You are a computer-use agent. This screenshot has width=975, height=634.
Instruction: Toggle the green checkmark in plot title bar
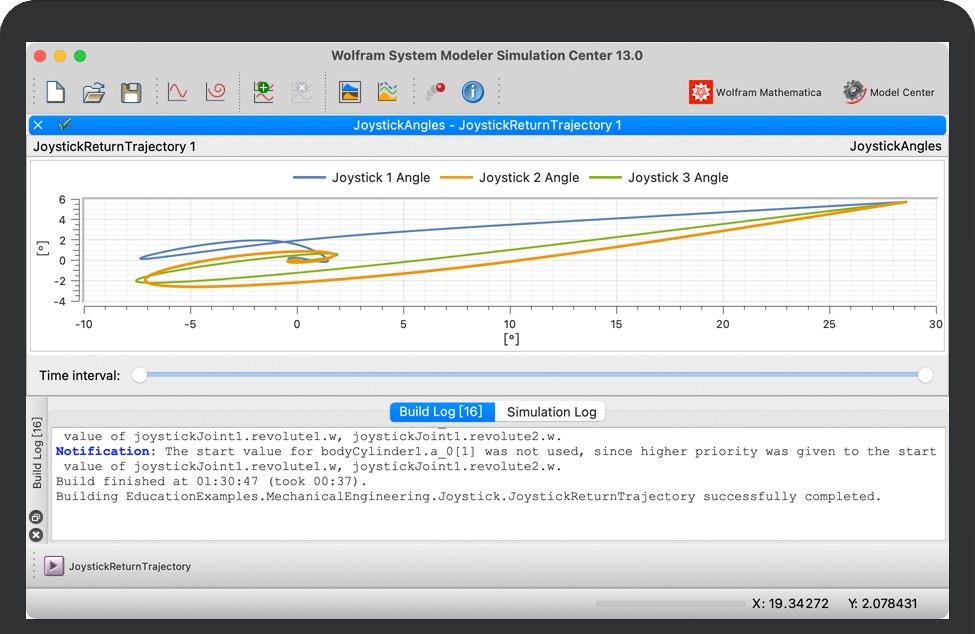[65, 125]
